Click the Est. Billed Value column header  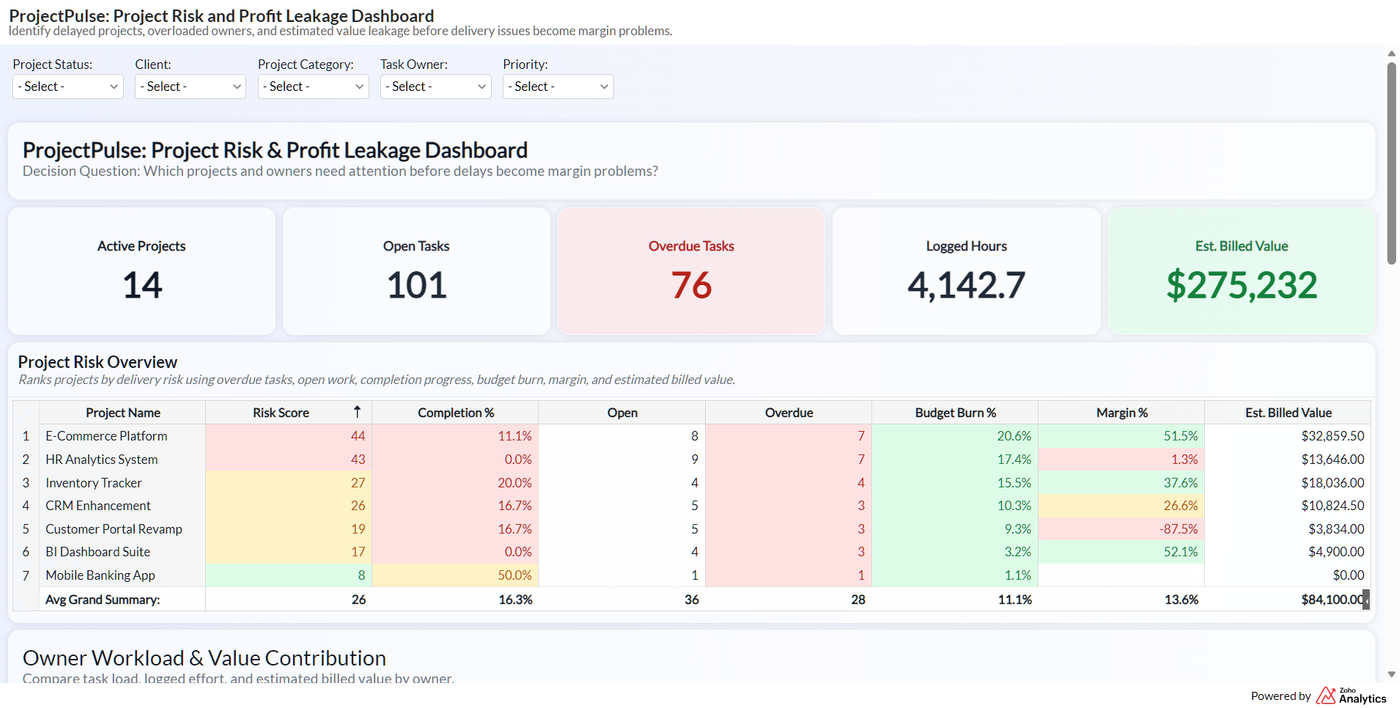[1288, 412]
